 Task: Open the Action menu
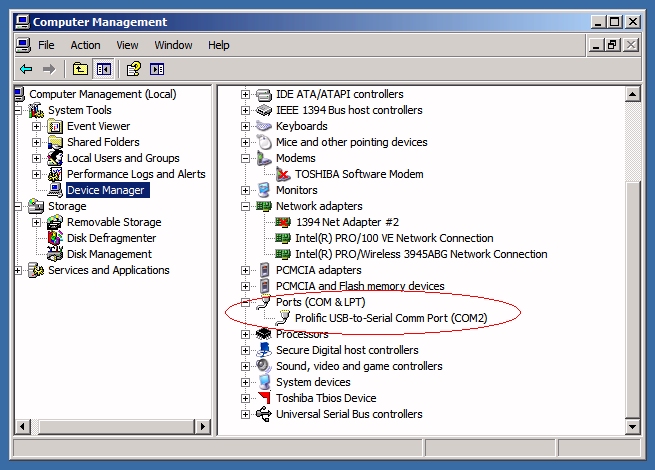[85, 45]
